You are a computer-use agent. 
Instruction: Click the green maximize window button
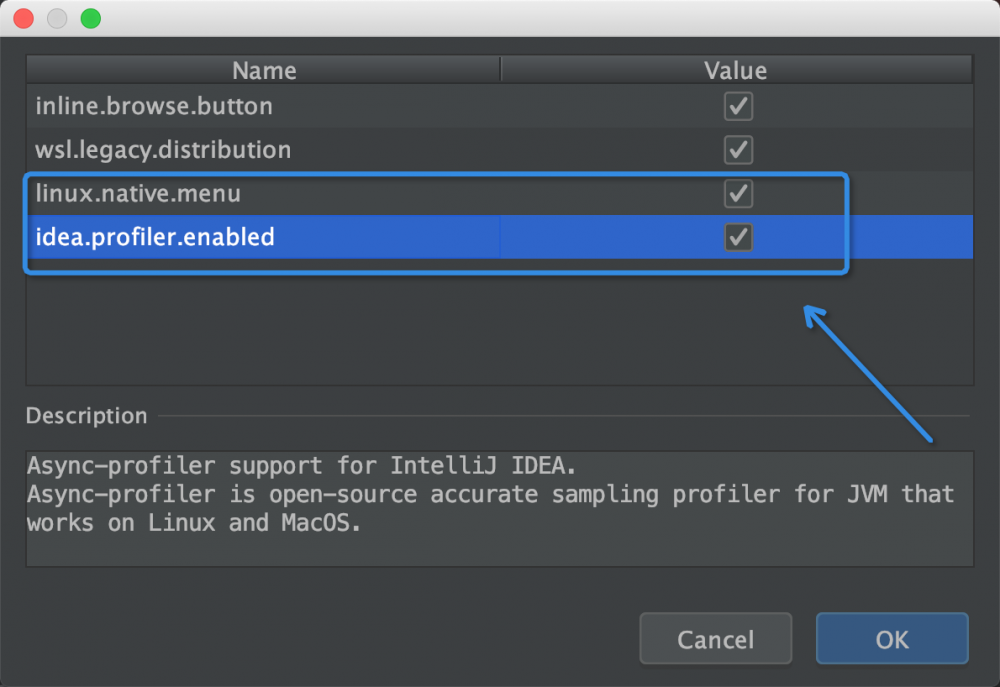[x=90, y=18]
